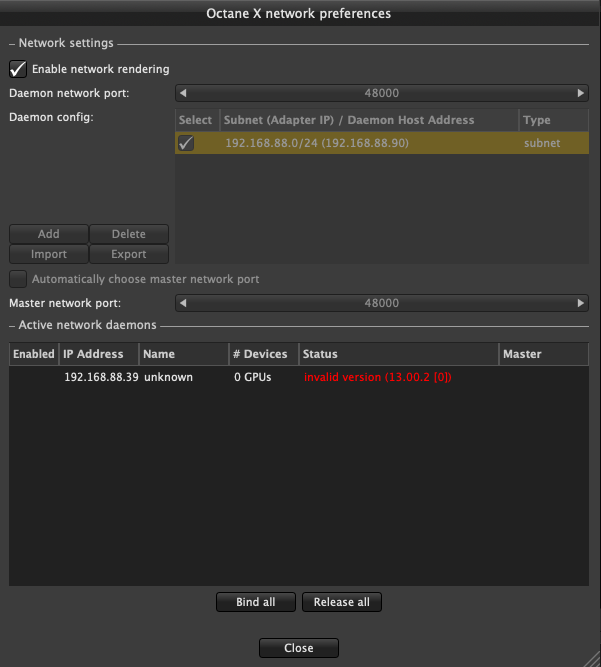Click the Select column header
601x667 pixels.
pyautogui.click(x=197, y=120)
